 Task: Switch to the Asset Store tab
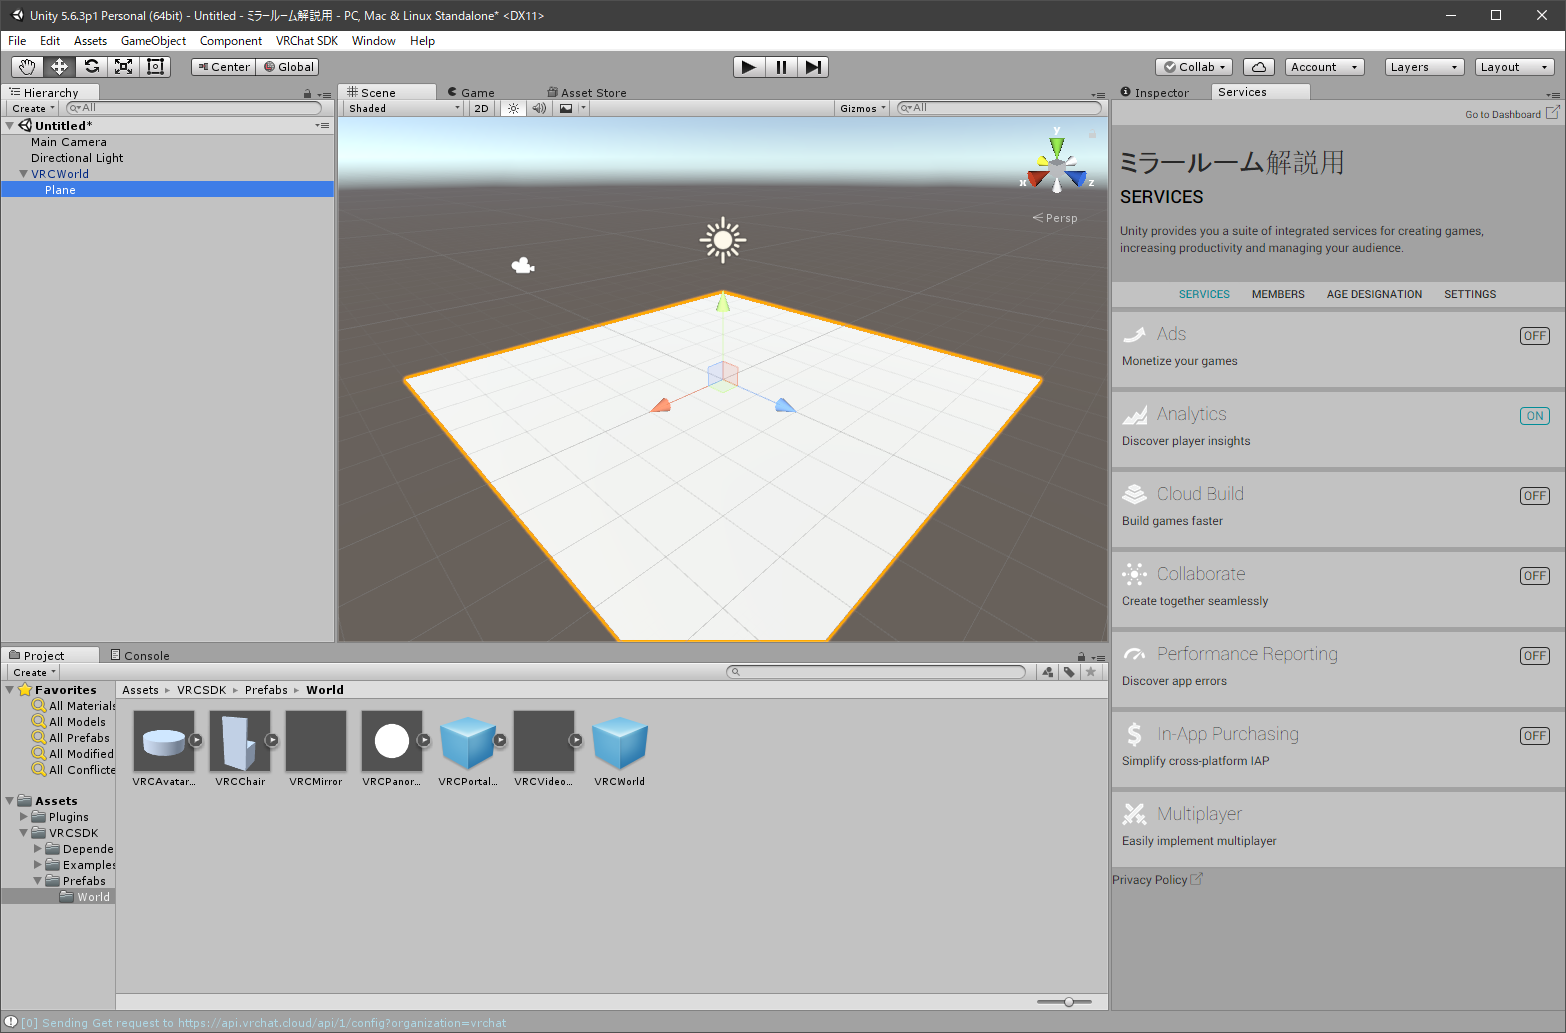coord(587,93)
